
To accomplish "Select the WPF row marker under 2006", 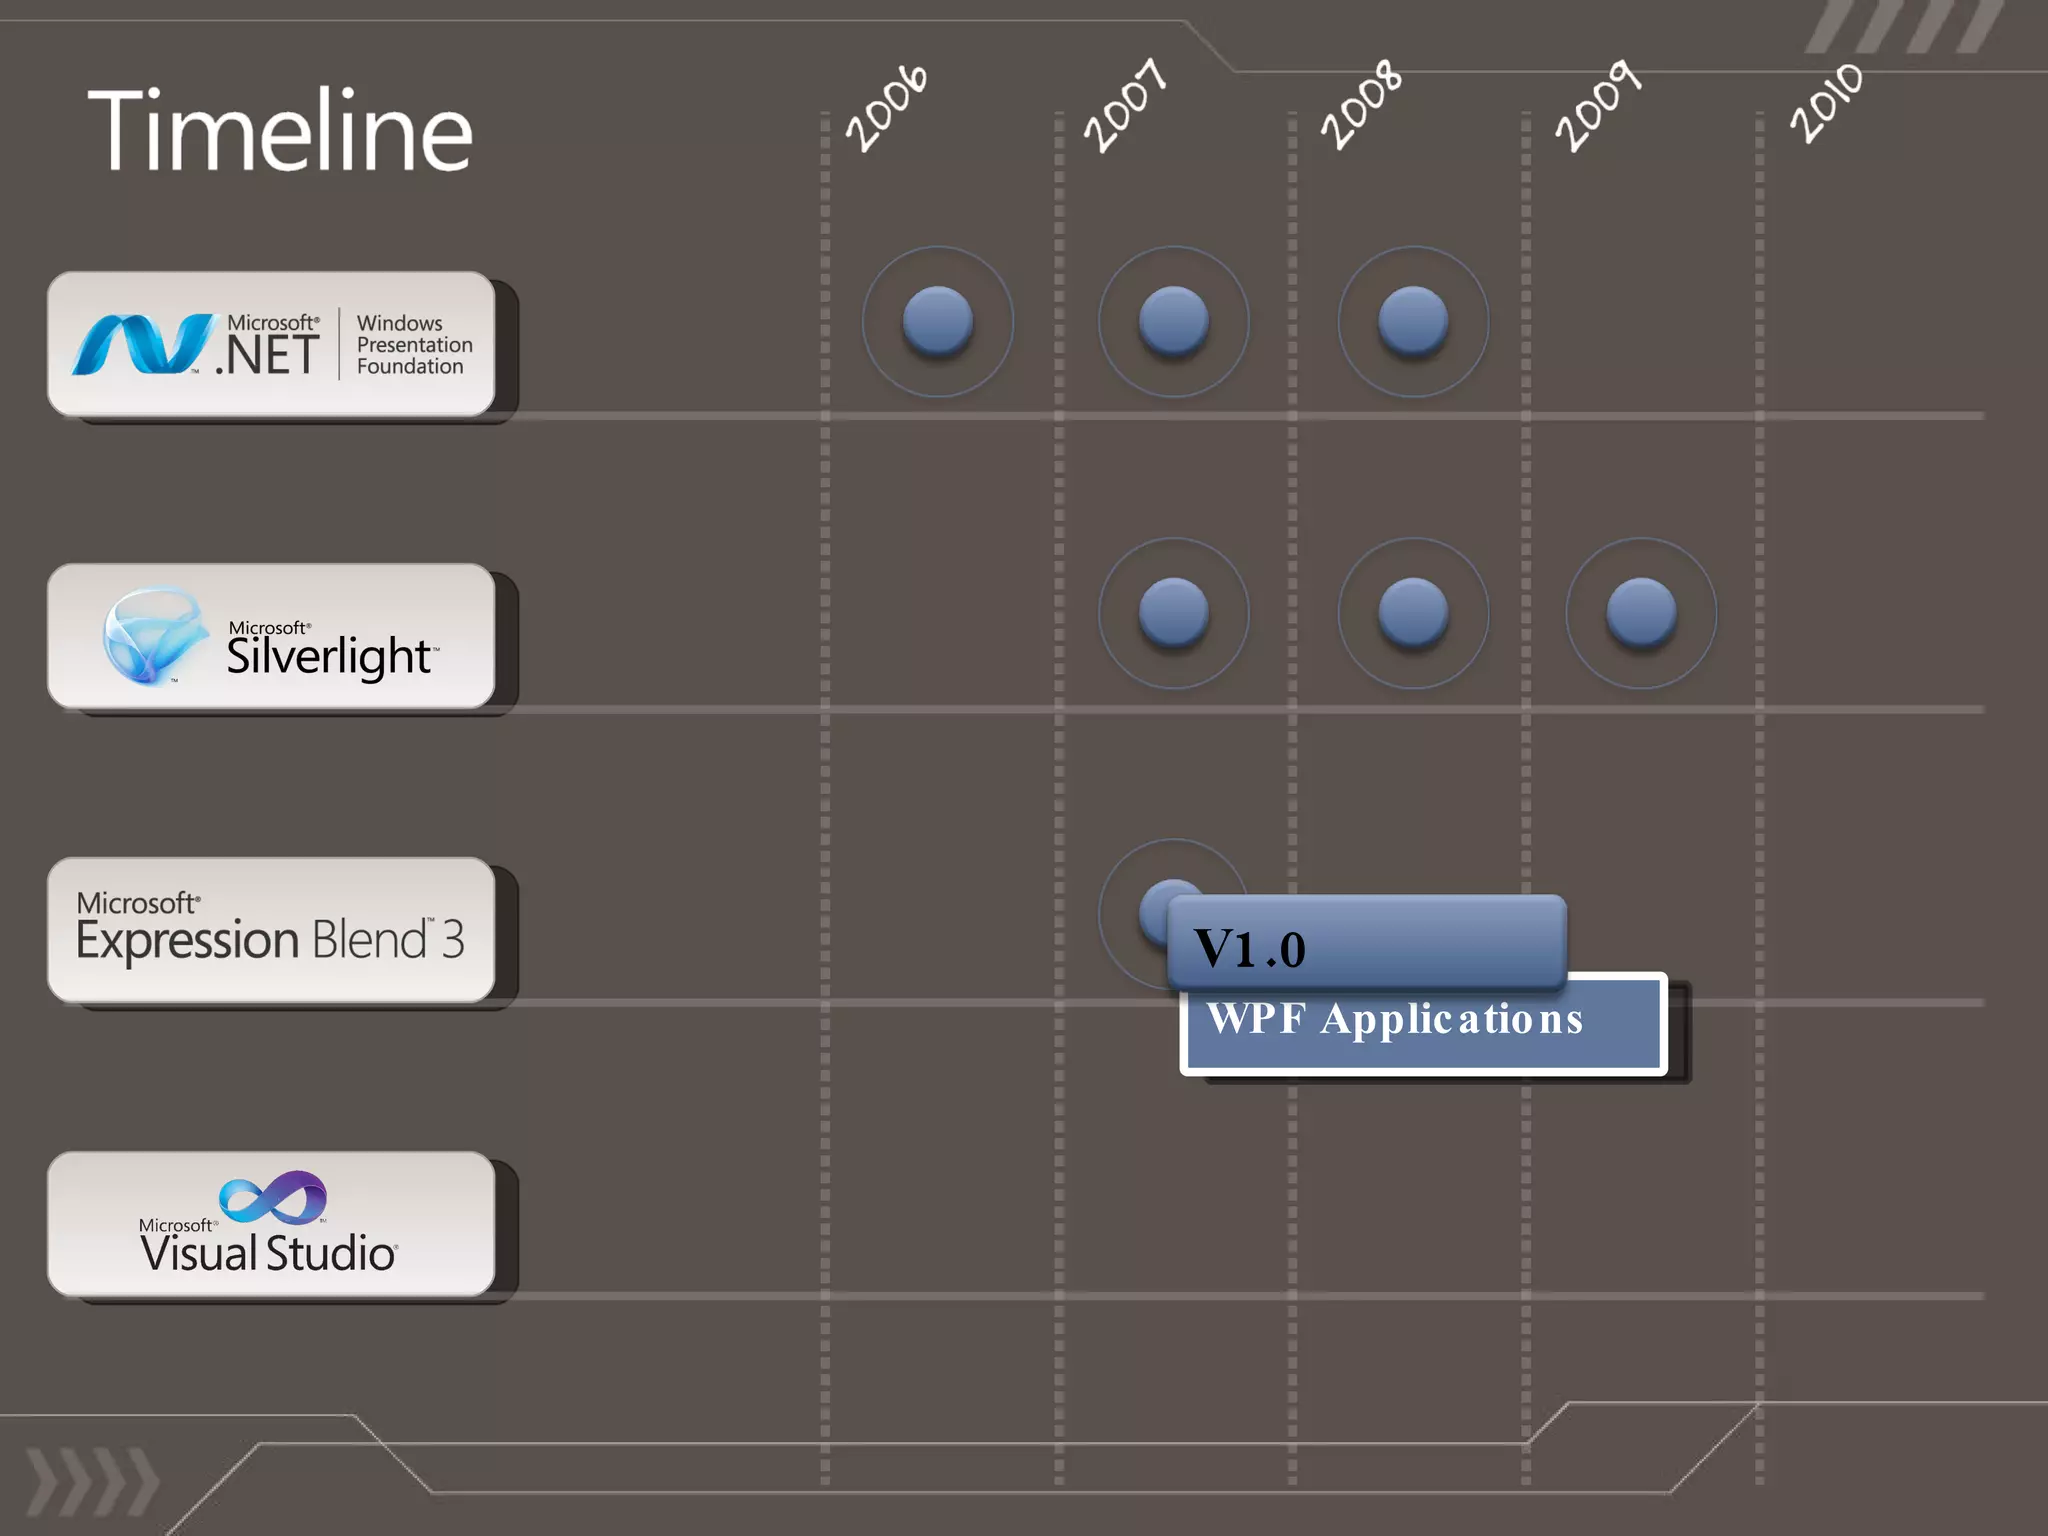I will point(938,322).
